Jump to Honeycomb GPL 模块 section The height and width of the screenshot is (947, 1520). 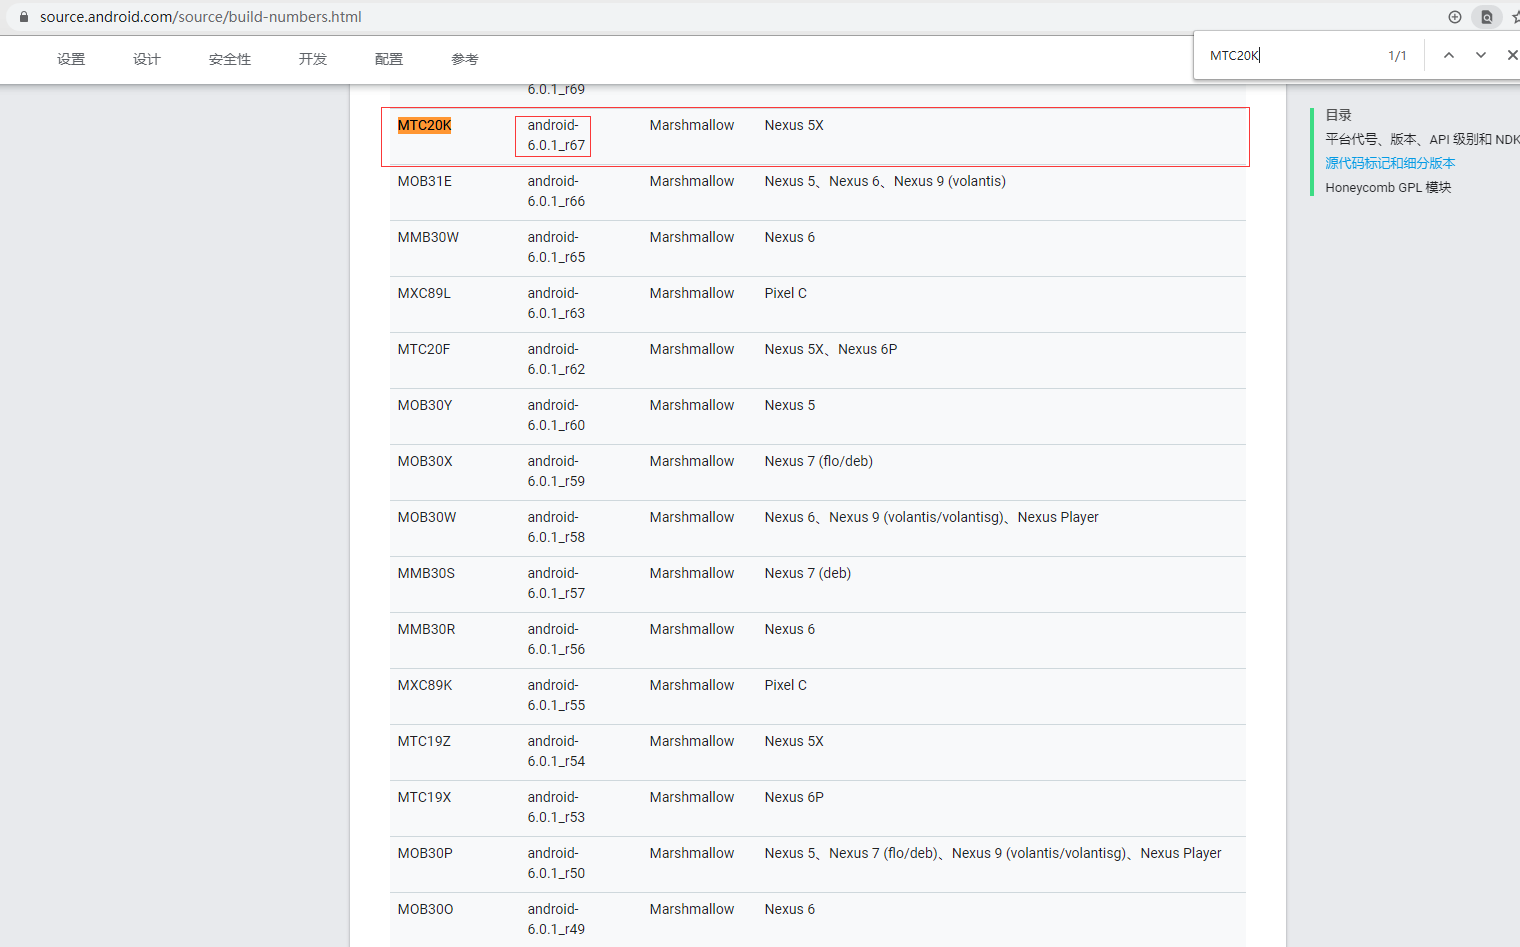(x=1388, y=187)
